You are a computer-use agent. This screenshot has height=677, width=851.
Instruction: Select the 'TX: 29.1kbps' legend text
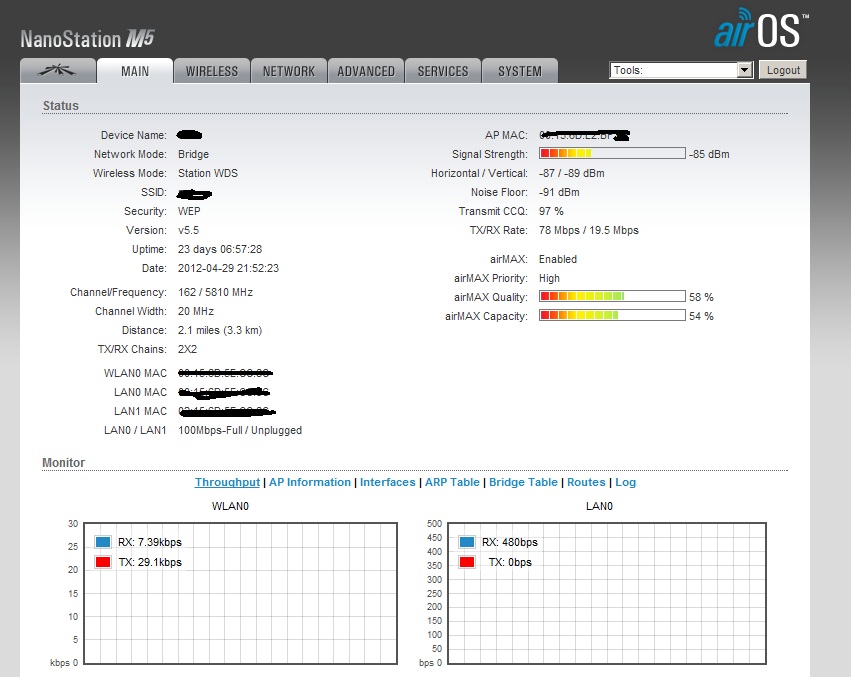coord(150,562)
